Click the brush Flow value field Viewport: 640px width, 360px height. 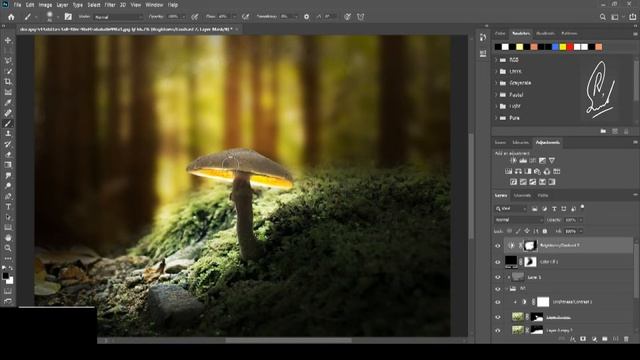pyautogui.click(x=224, y=17)
